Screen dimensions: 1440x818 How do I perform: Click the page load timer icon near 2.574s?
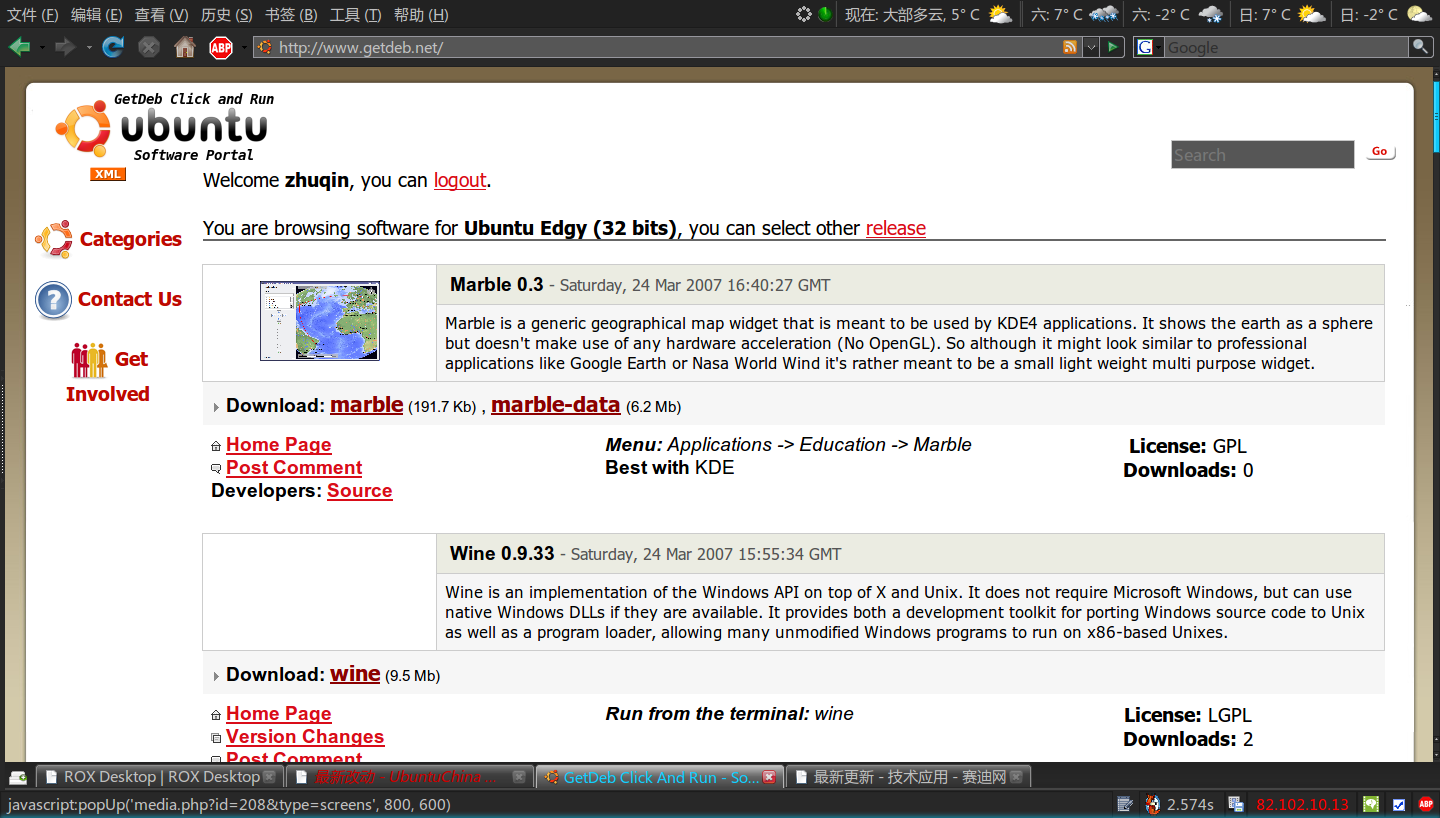[x=1153, y=804]
